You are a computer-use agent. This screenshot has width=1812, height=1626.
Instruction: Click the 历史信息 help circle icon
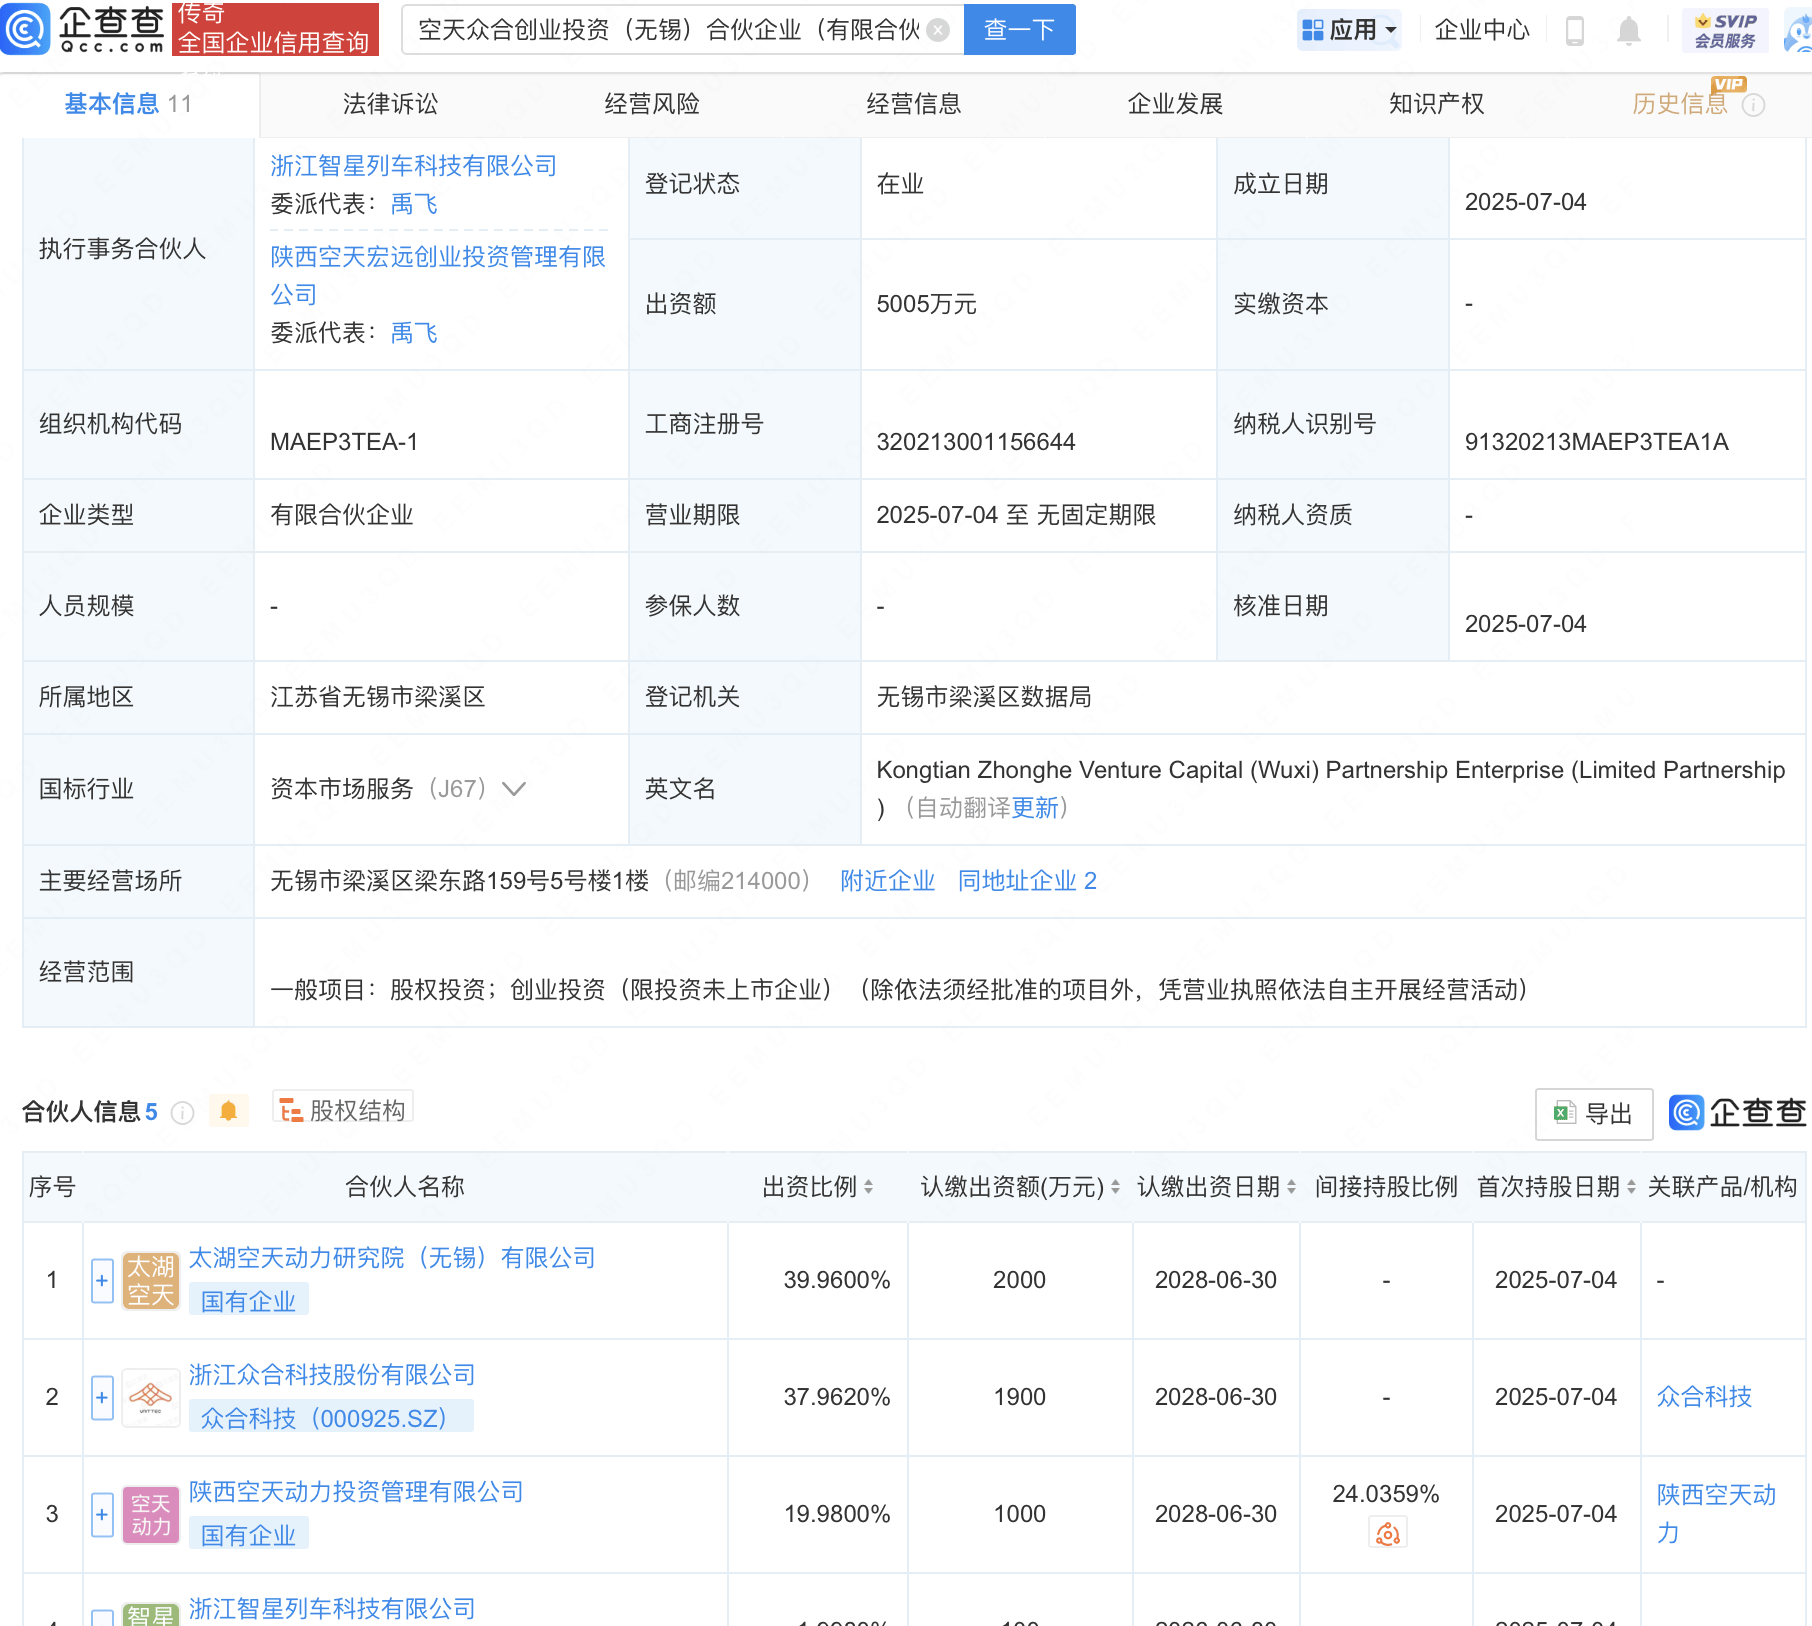pyautogui.click(x=1753, y=105)
